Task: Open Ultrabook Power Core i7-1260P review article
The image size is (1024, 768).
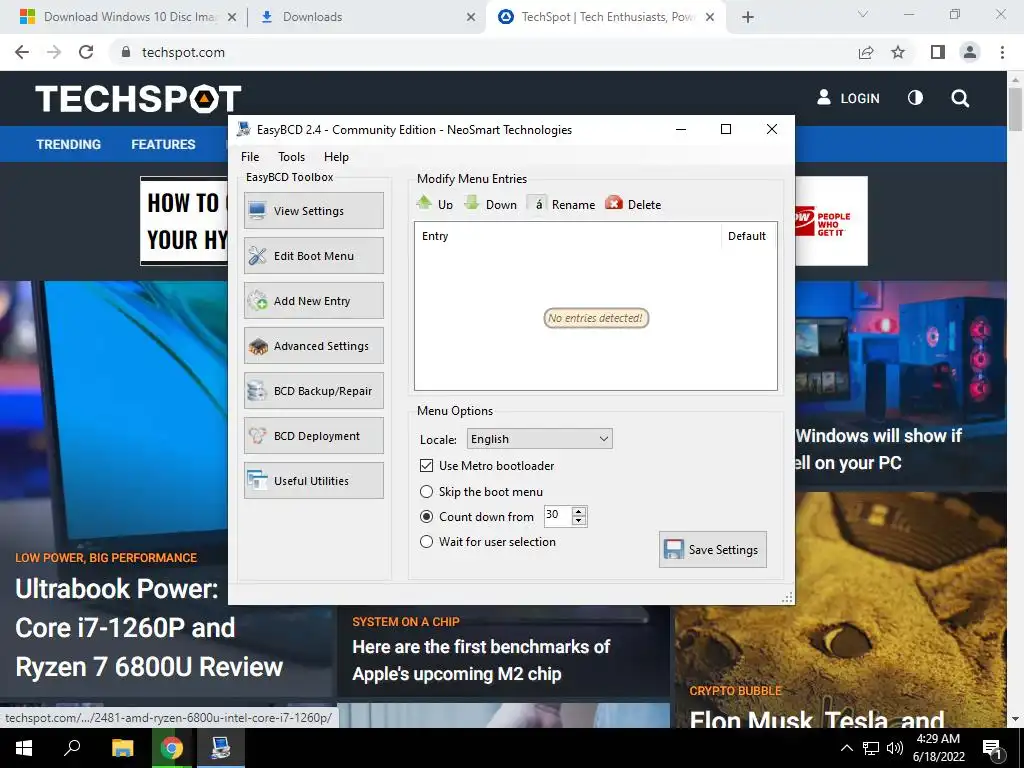Action: pyautogui.click(x=149, y=628)
